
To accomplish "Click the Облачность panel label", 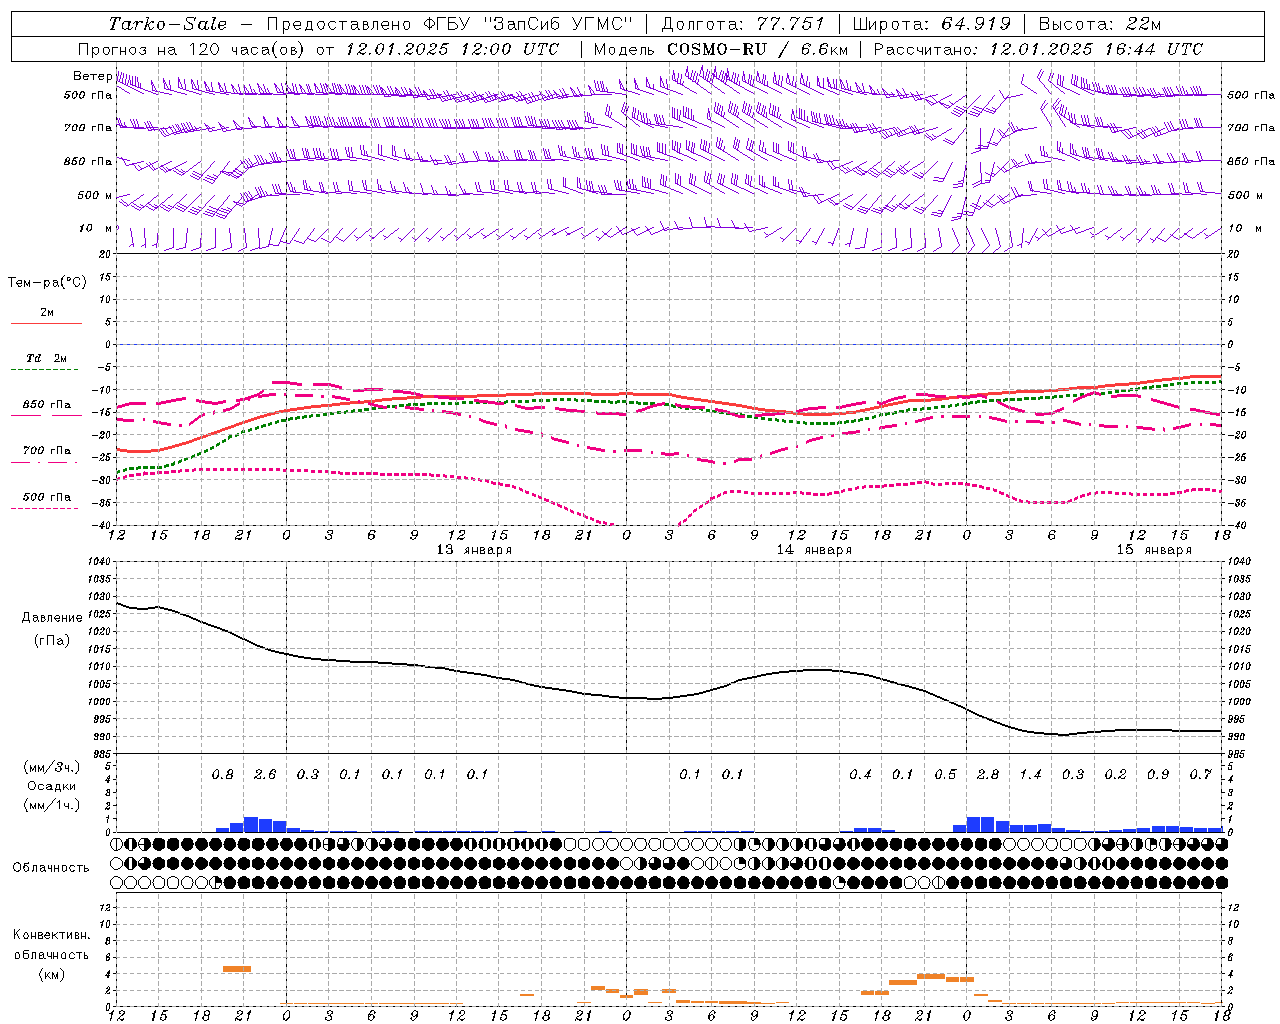I will pos(51,868).
